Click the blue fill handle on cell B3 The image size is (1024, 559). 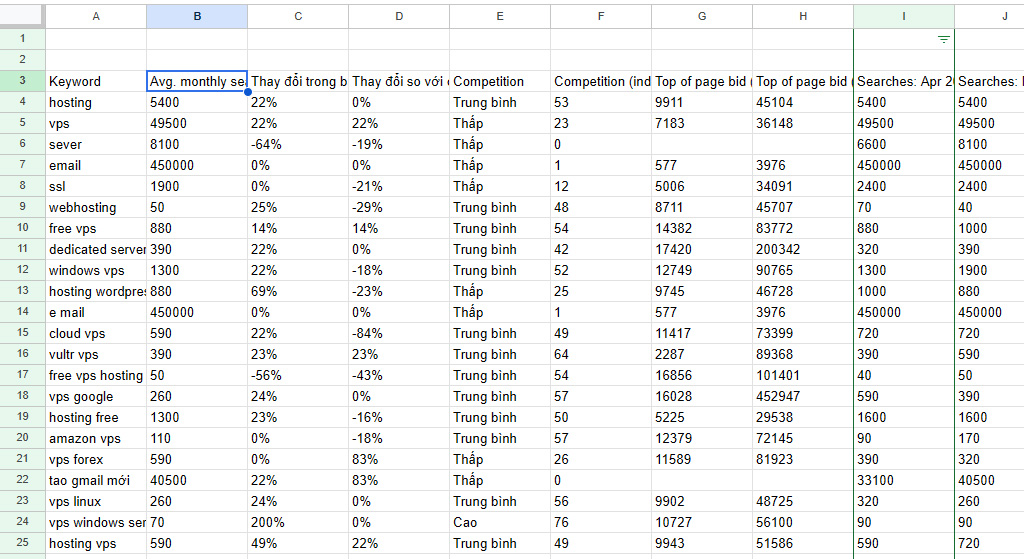pos(247,92)
